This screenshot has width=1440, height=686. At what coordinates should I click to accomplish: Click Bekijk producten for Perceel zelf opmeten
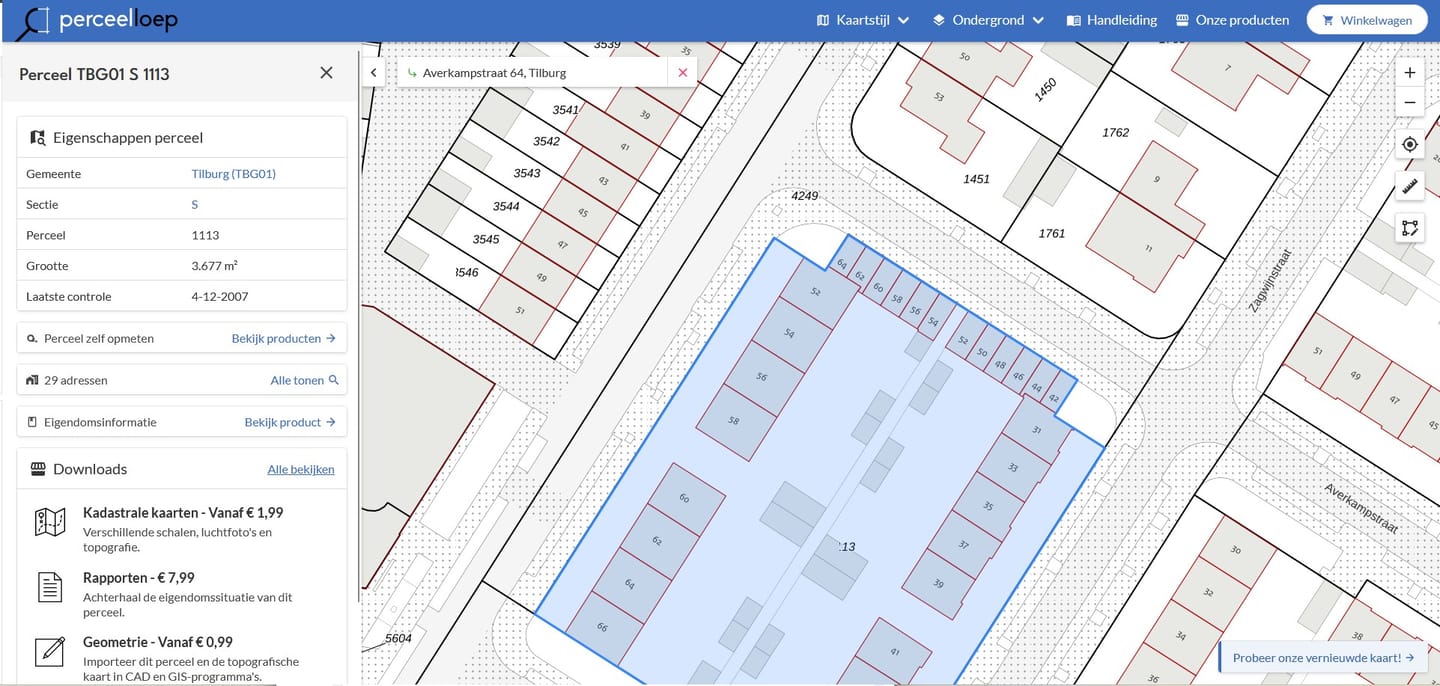coord(284,339)
